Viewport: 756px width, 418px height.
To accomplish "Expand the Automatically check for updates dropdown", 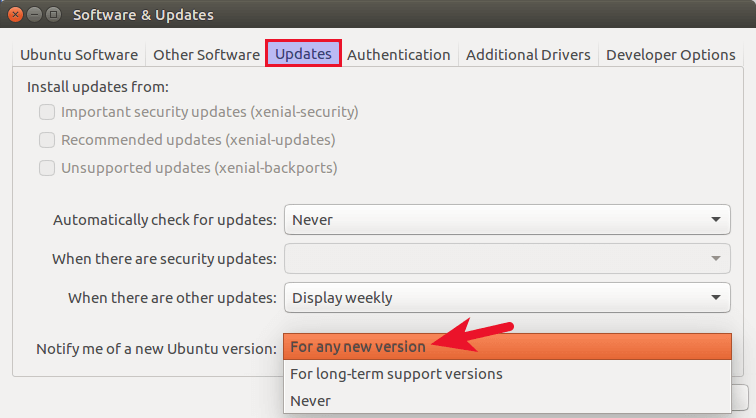I will coord(507,219).
